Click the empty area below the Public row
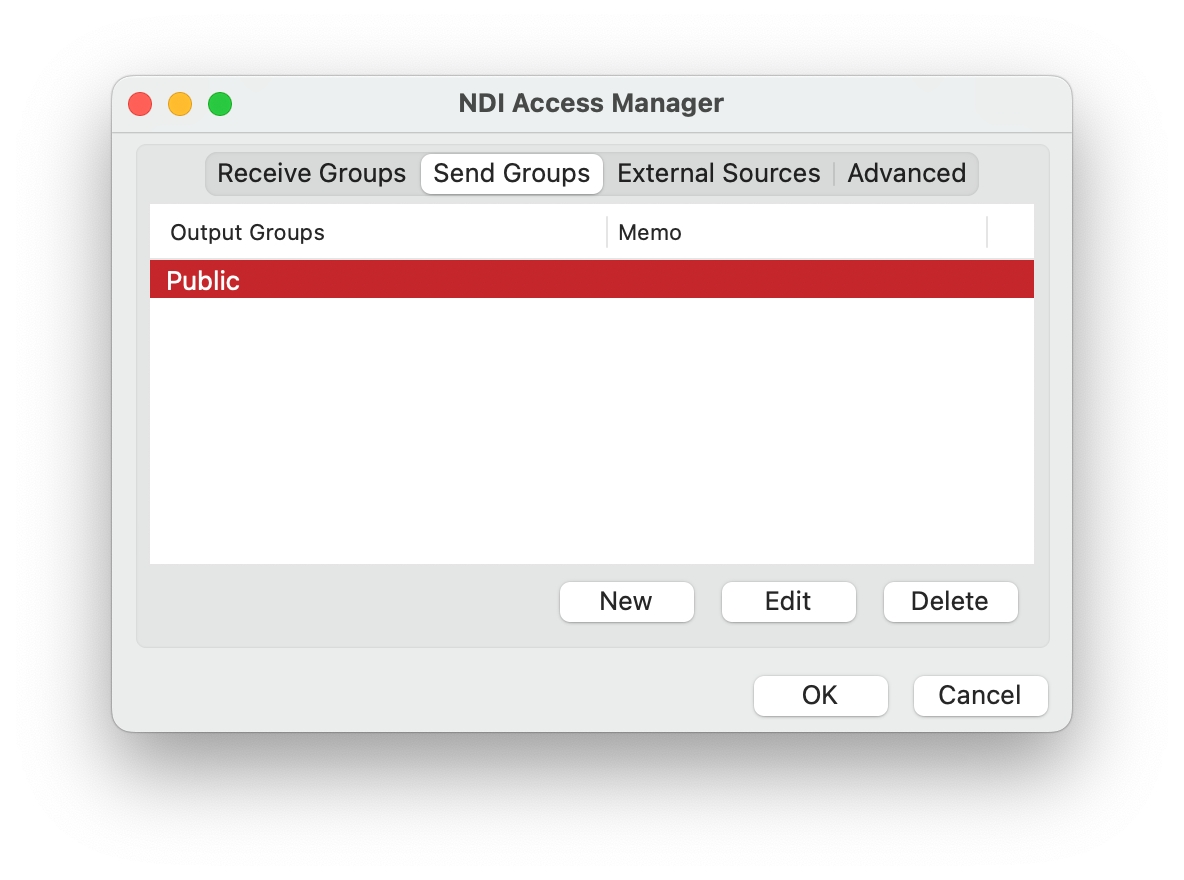1184x880 pixels. [590, 430]
